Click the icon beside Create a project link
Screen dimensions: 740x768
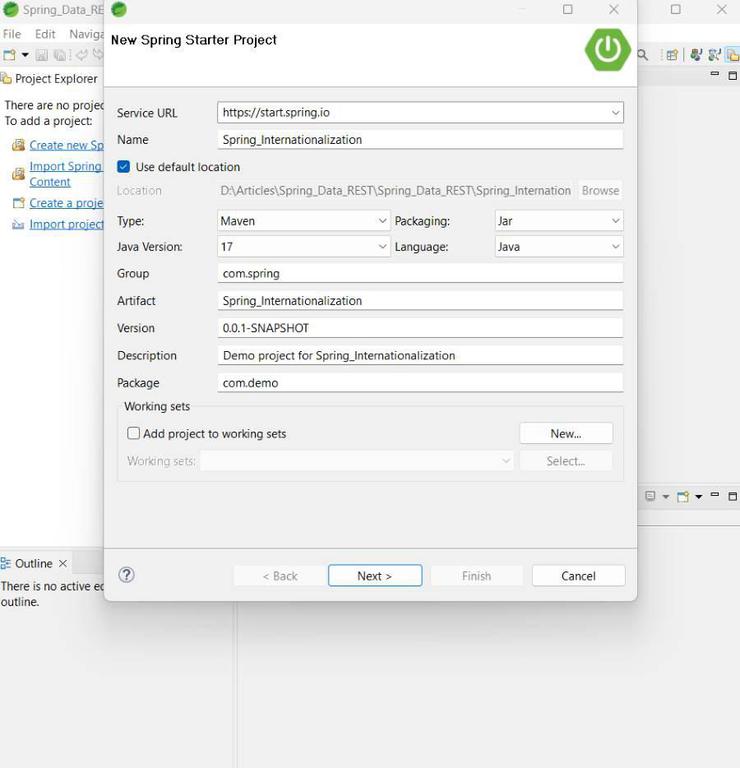(18, 203)
